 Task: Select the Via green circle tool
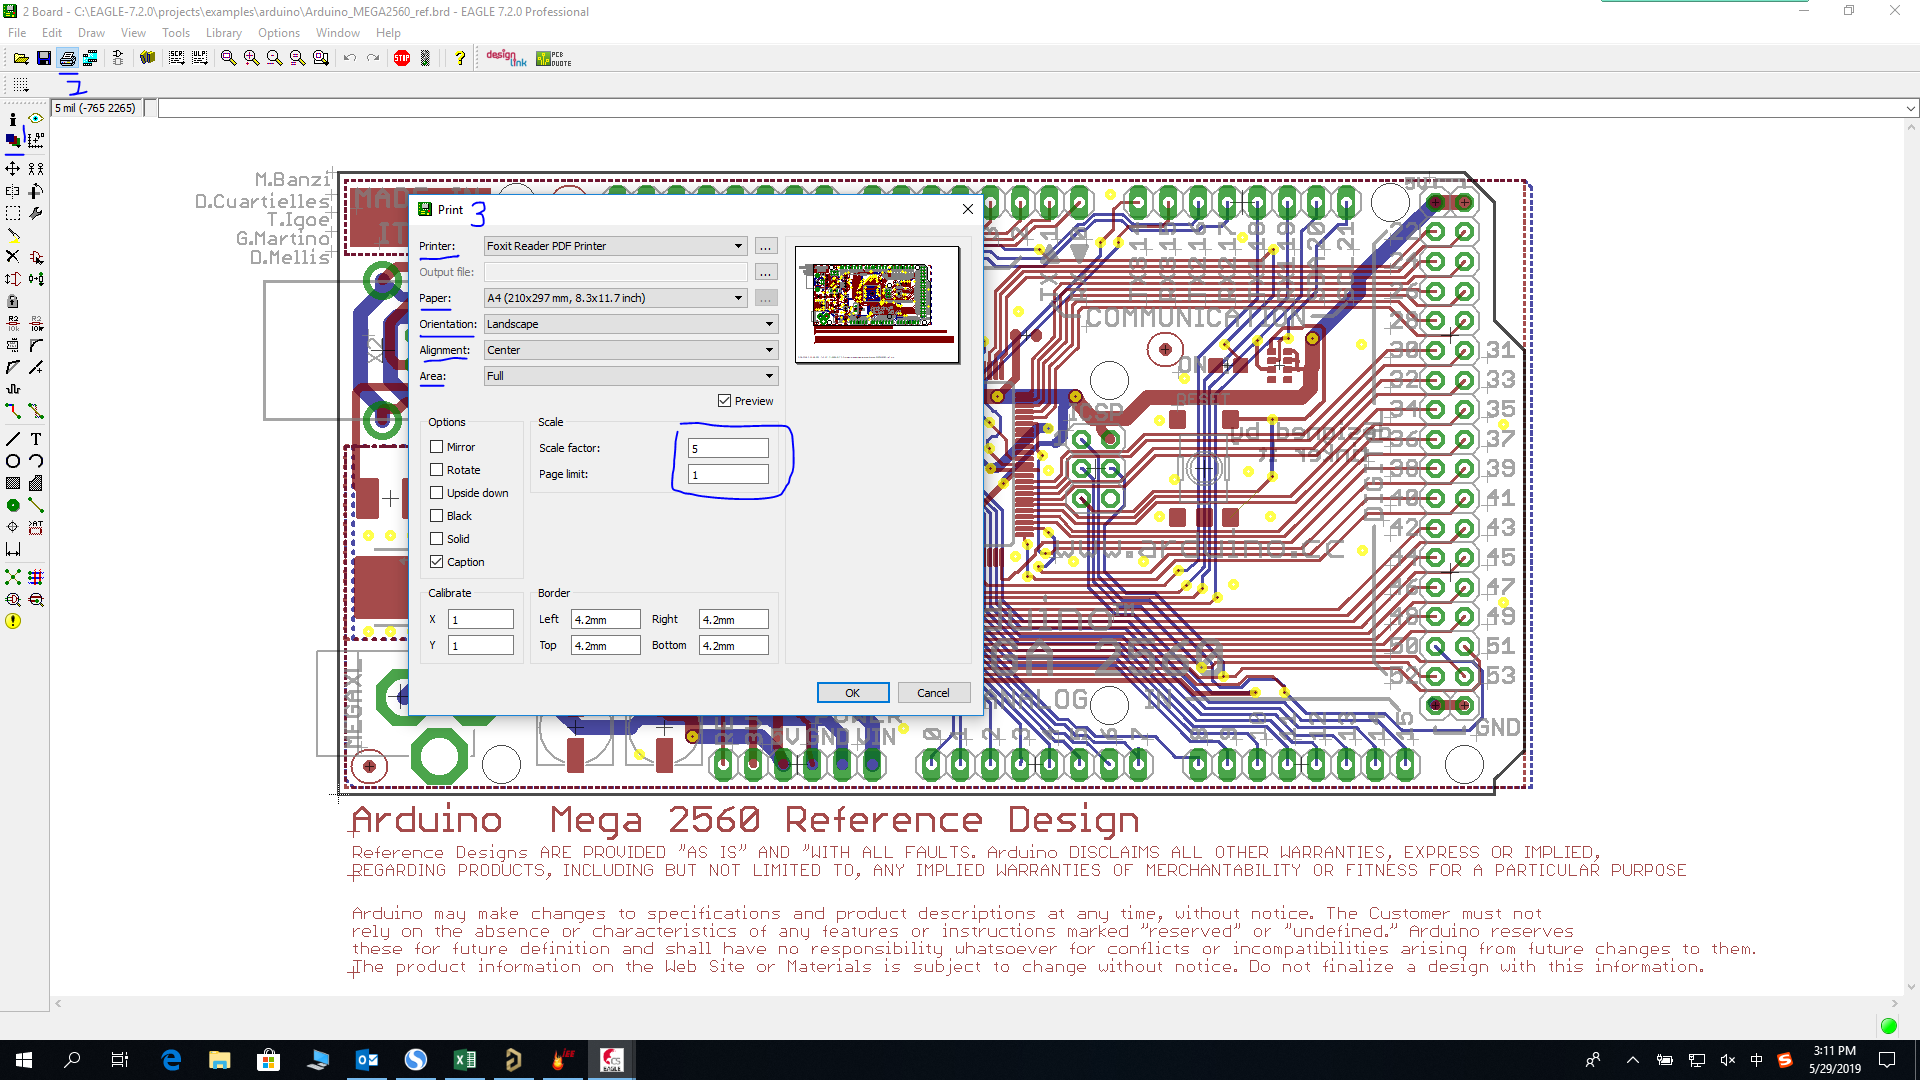13,505
